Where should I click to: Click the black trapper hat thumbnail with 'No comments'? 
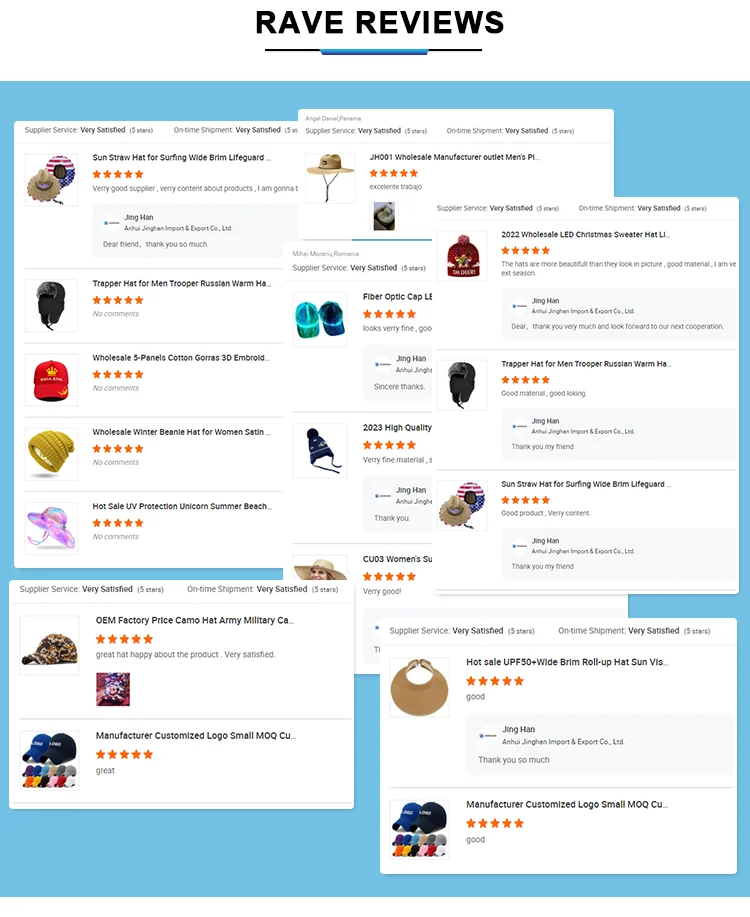click(x=51, y=306)
